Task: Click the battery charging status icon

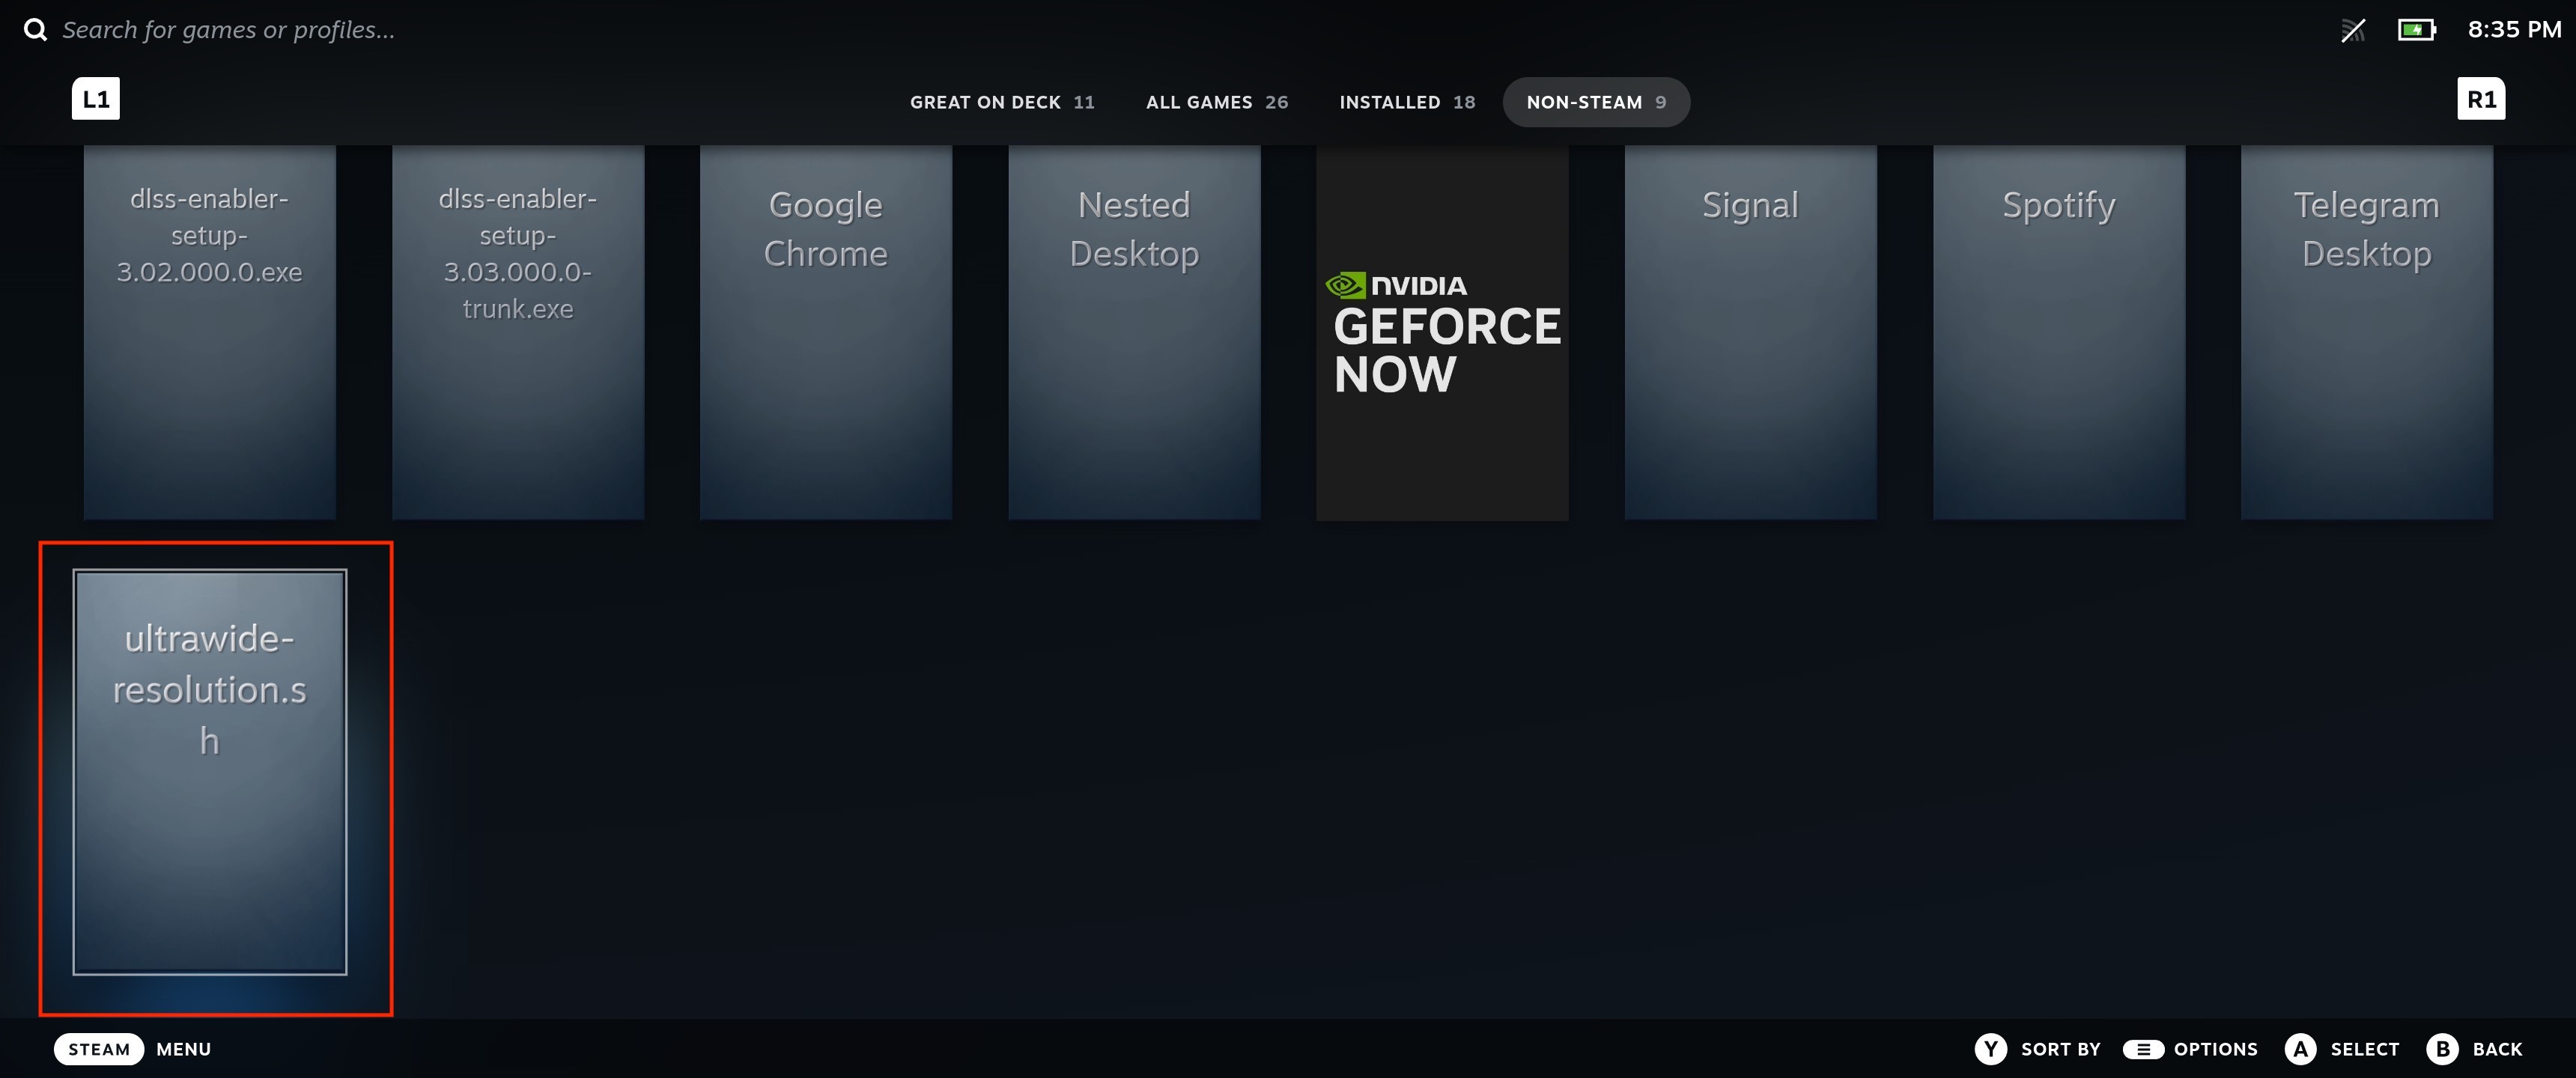Action: (x=2417, y=30)
